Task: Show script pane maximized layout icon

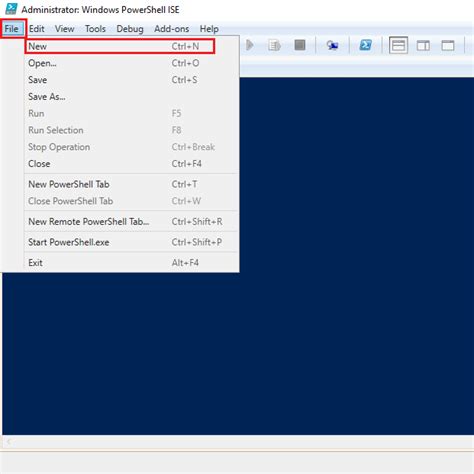Action: tap(448, 45)
